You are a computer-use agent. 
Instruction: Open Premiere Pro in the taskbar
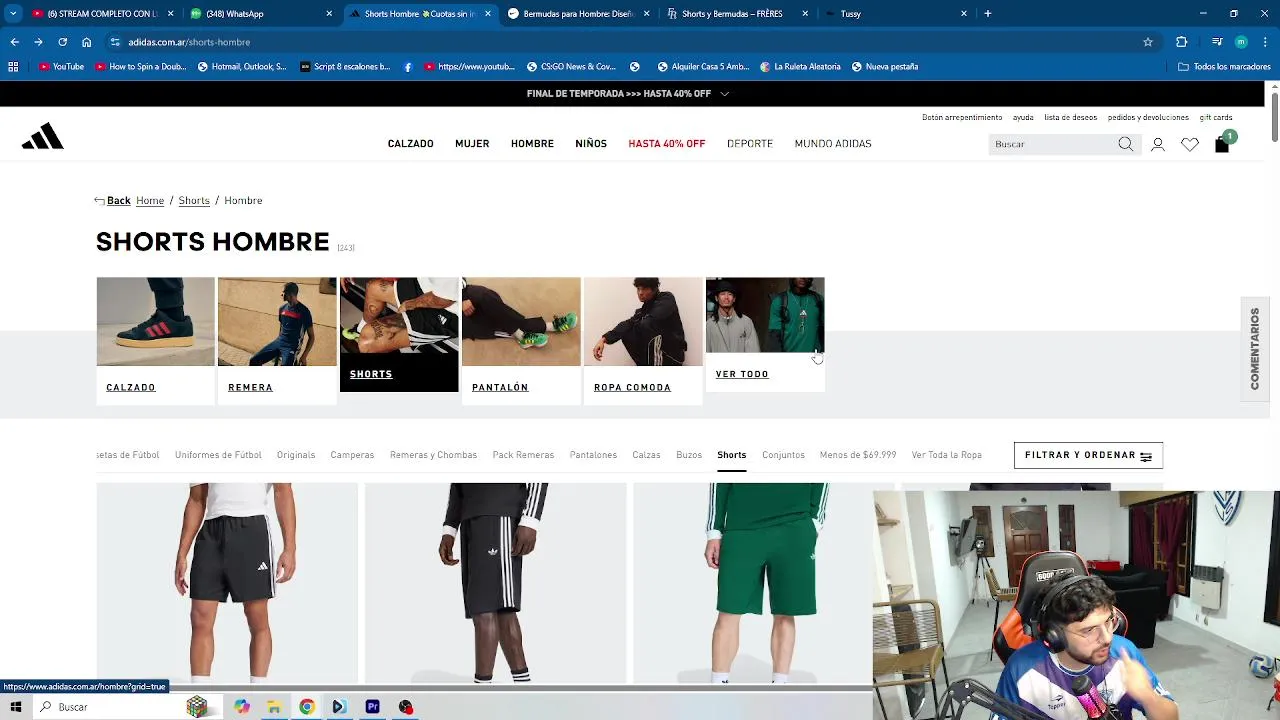pos(373,707)
